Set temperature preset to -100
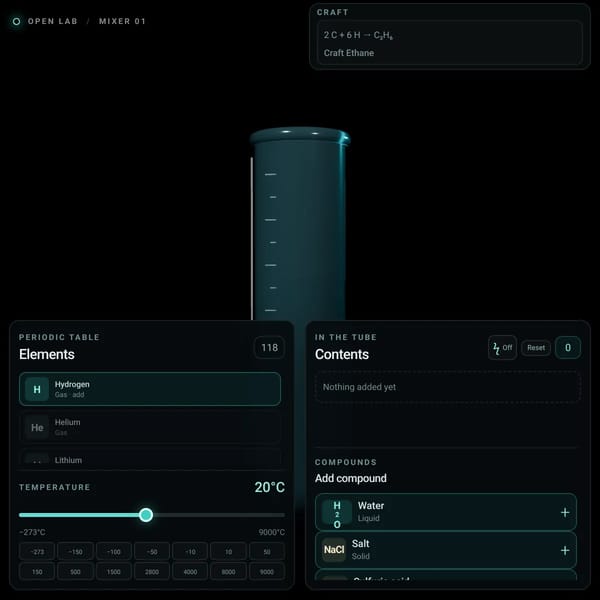Viewport: 600px width, 600px height. [x=114, y=551]
